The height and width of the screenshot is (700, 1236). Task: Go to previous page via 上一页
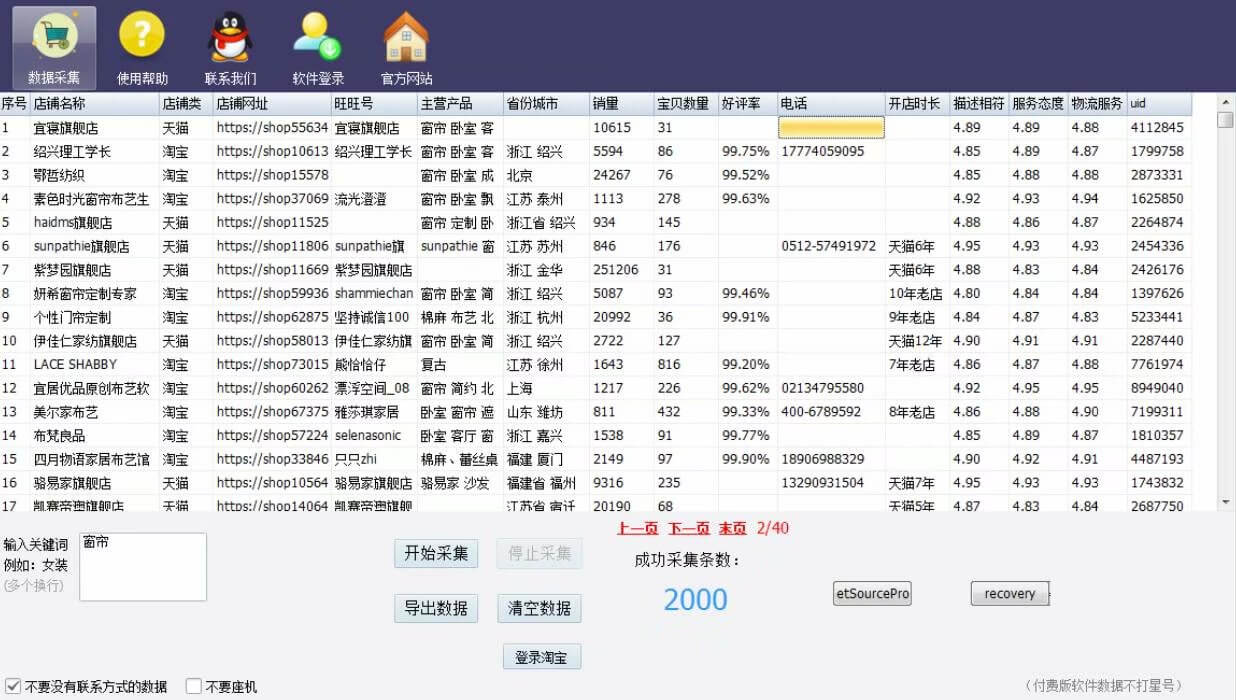tap(638, 528)
